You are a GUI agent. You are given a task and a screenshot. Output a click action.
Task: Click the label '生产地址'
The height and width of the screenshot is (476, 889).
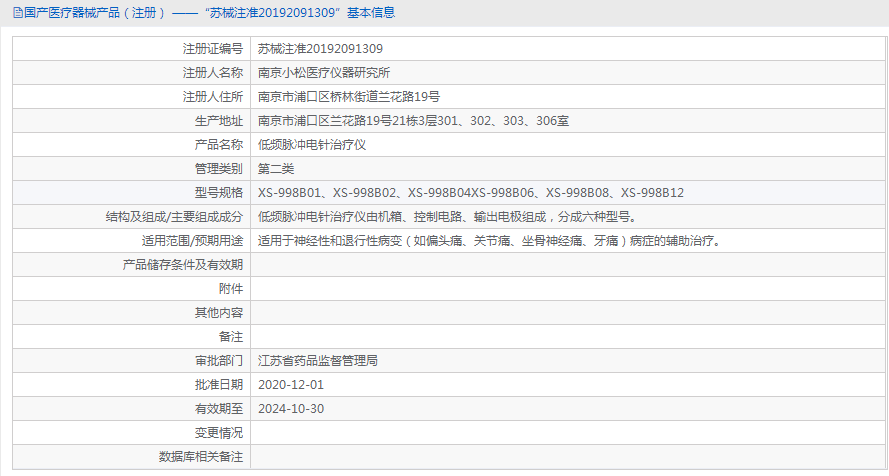pos(219,121)
